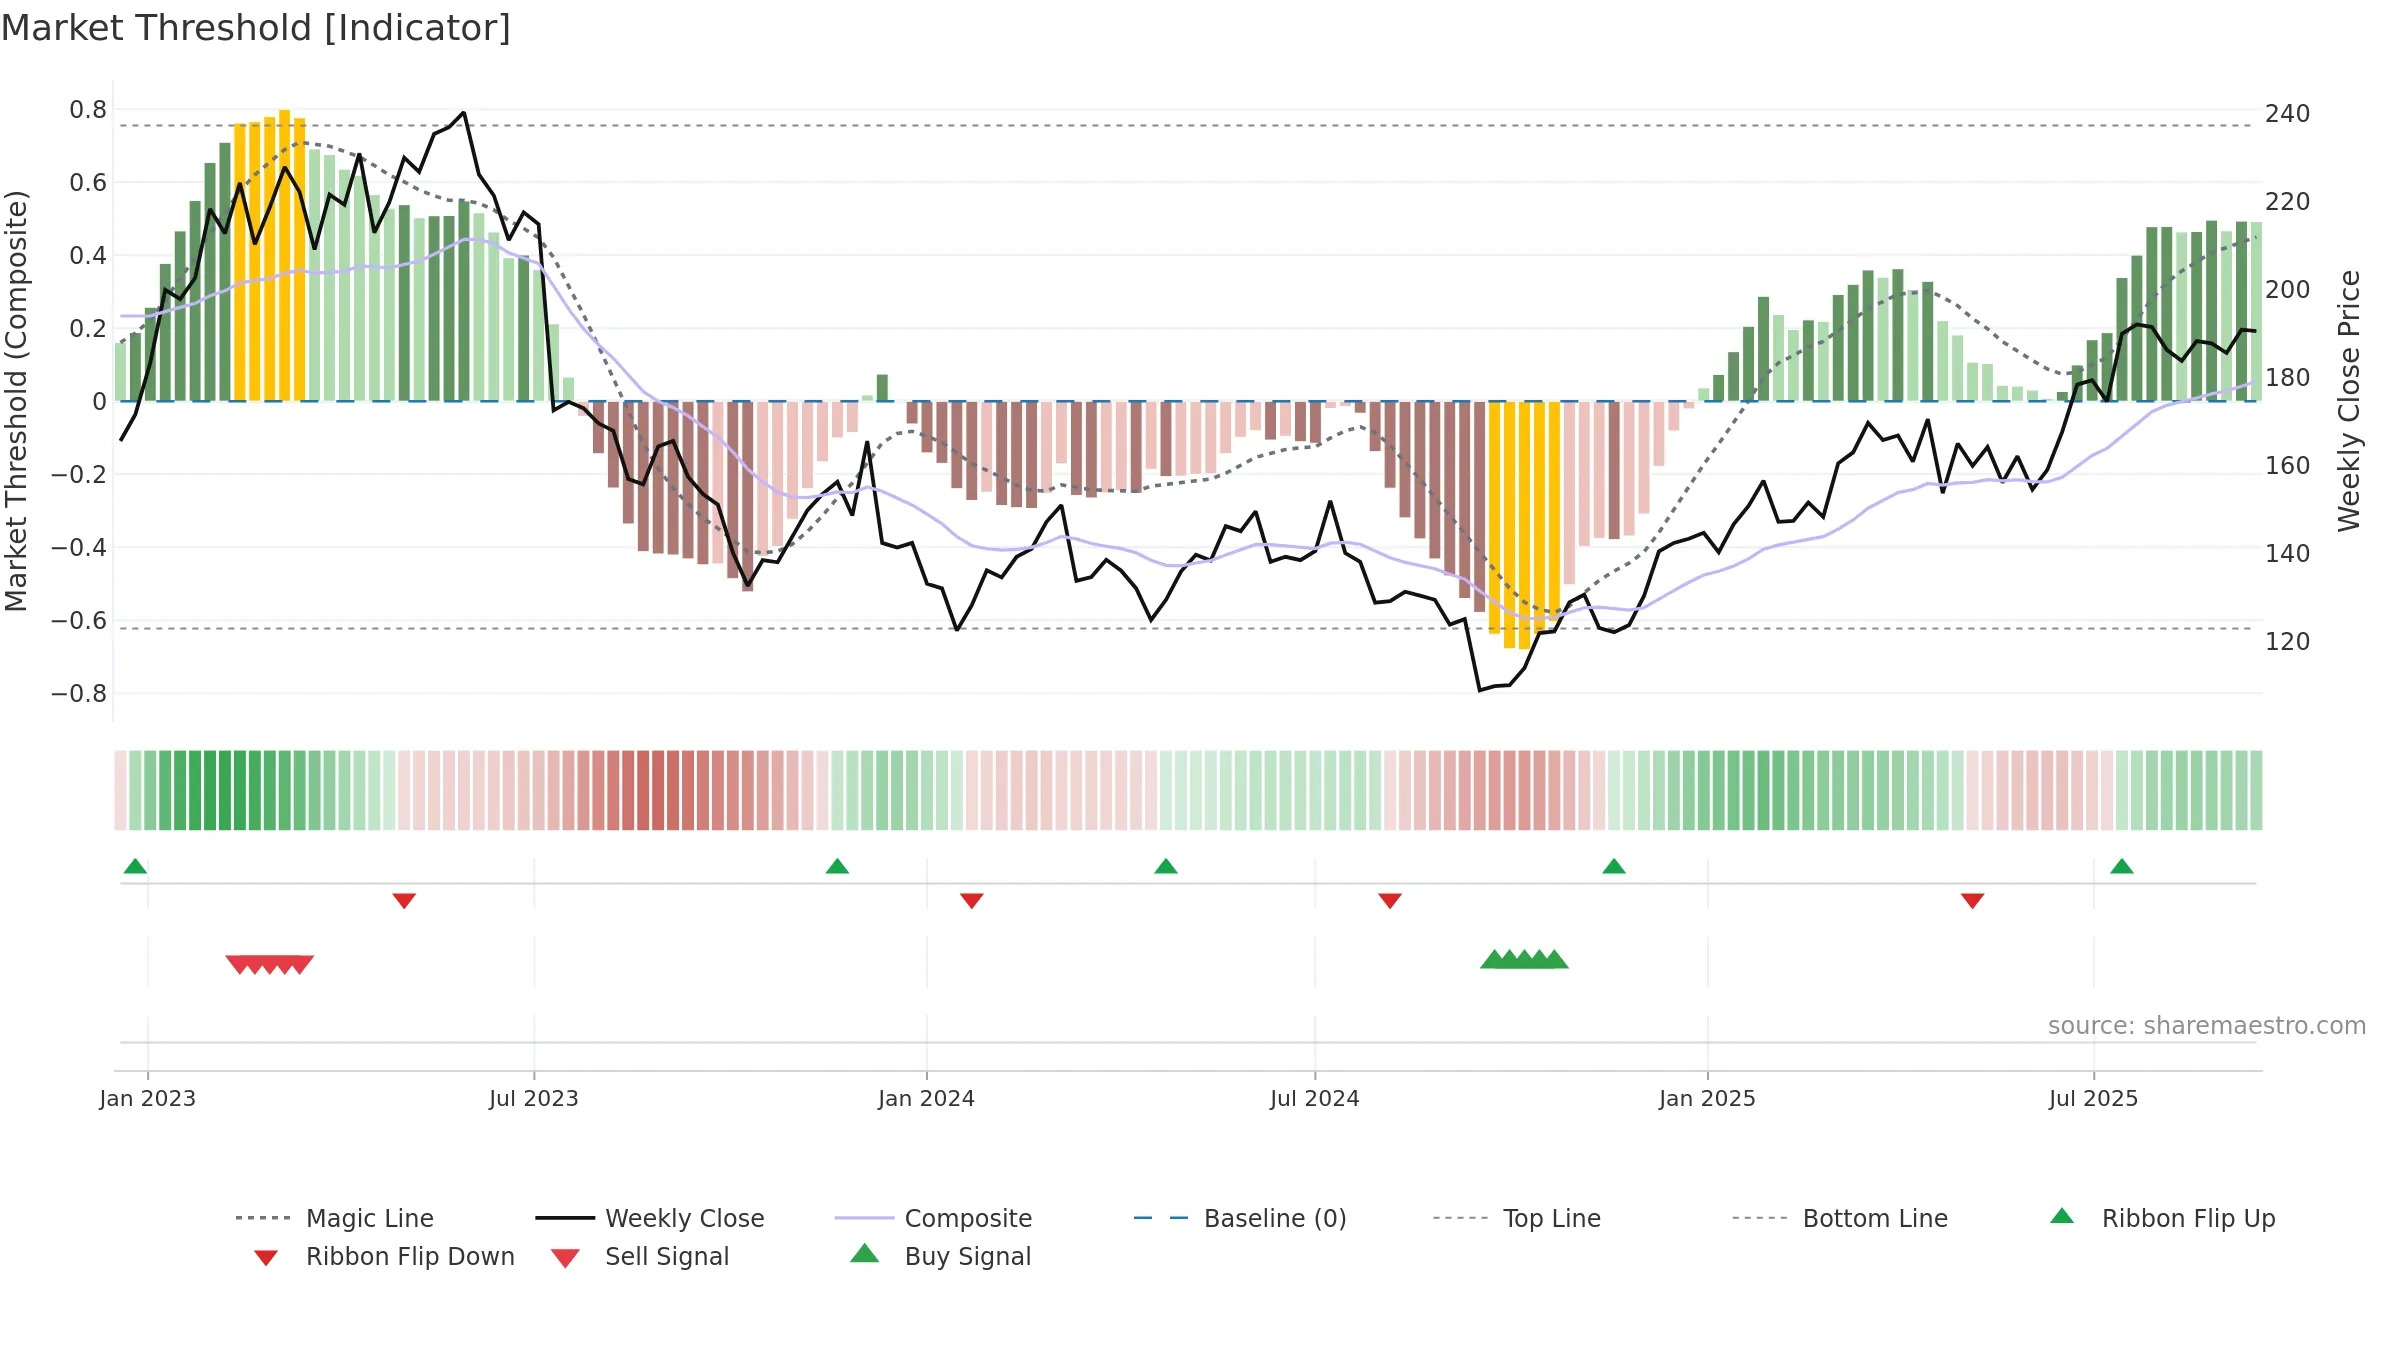Toggle the Buy Signal legend entry
This screenshot has width=2400, height=1350.
coord(940,1256)
